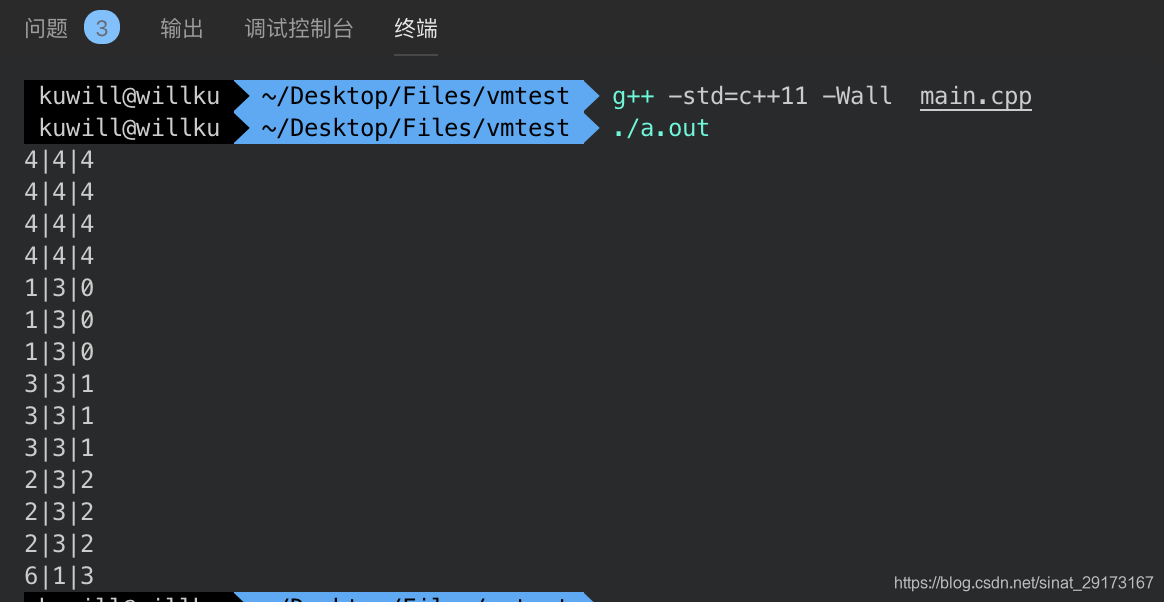Image resolution: width=1164 pixels, height=602 pixels.
Task: Click the ./a.out command text
Action: point(660,128)
